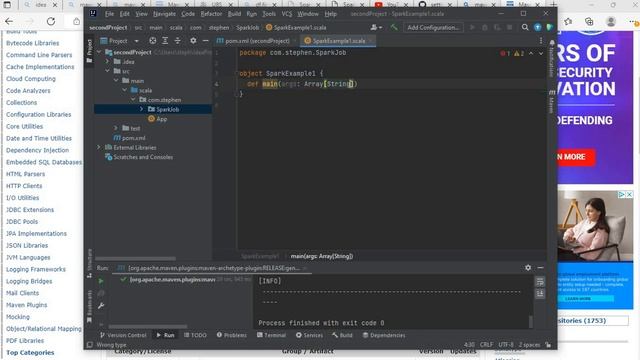Click the red error indicator in editor
The image size is (640, 360).
[505, 53]
